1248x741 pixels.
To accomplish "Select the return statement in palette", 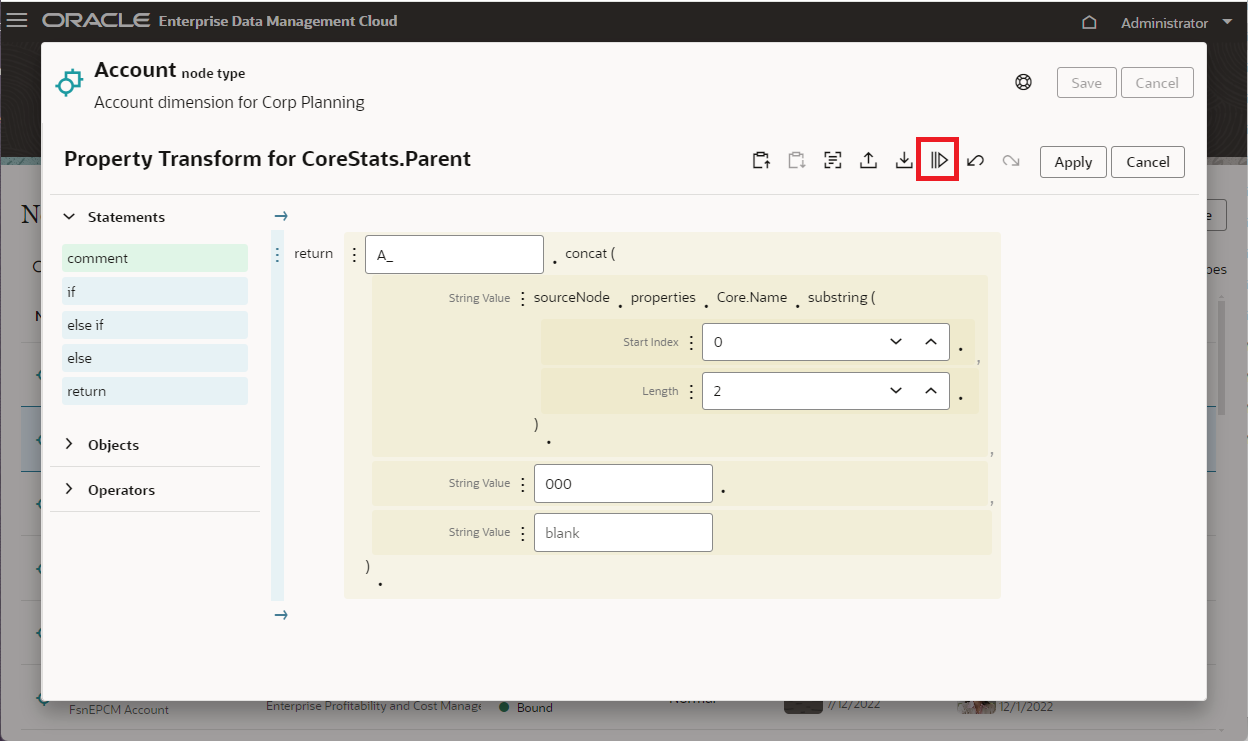I will 155,391.
